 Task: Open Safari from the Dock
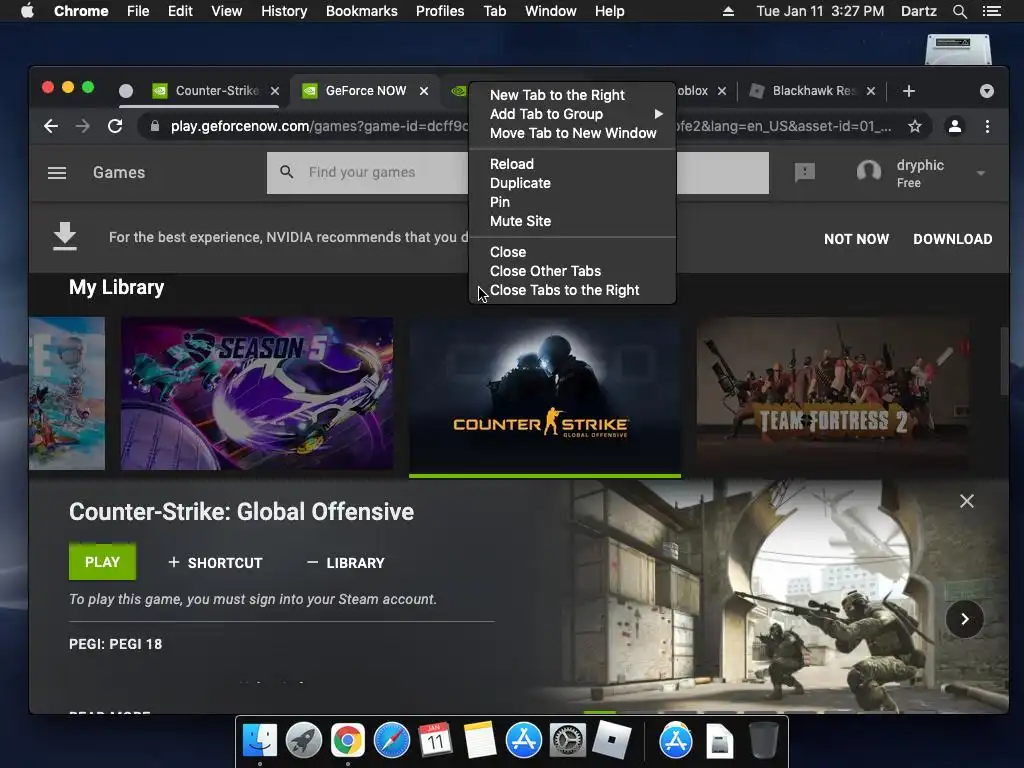pos(391,741)
